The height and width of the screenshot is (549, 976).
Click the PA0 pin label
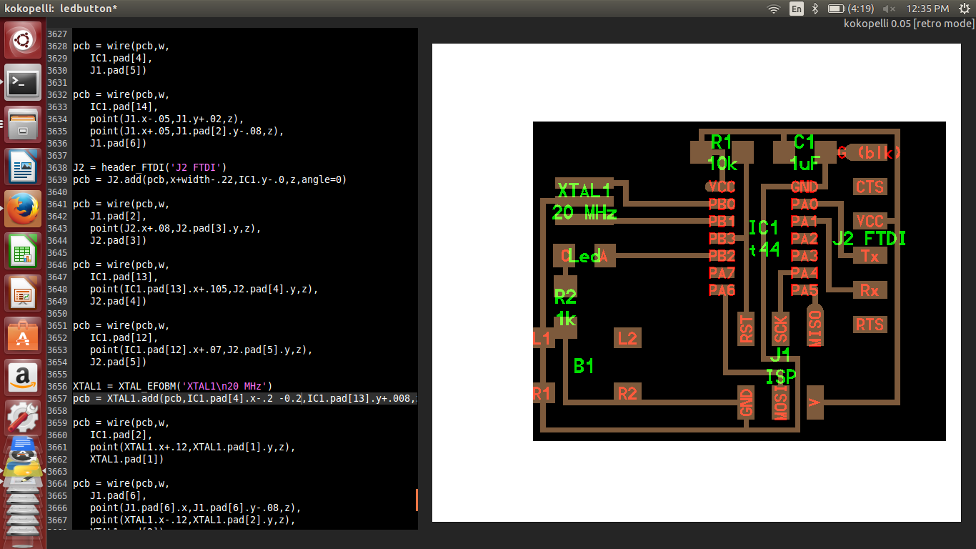tap(804, 204)
